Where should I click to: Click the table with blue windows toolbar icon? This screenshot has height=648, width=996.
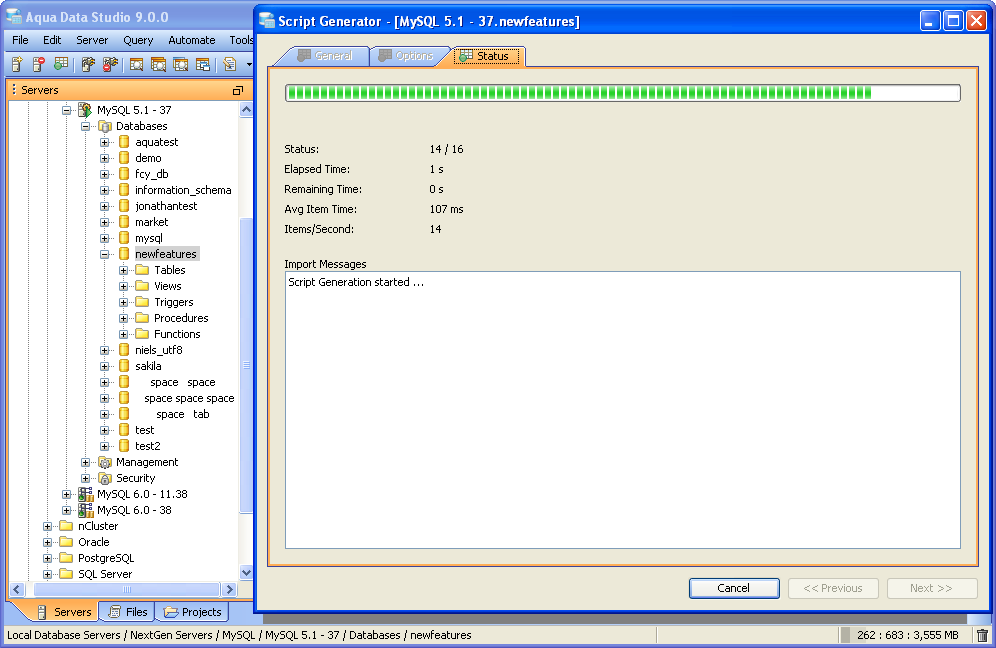203,64
